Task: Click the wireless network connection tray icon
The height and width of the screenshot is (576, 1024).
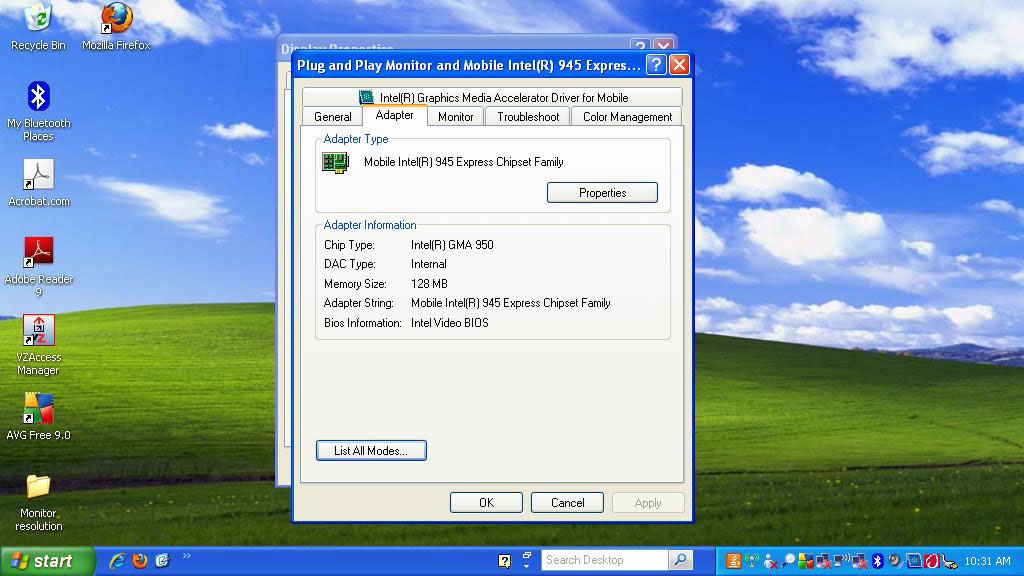Action: [x=842, y=560]
